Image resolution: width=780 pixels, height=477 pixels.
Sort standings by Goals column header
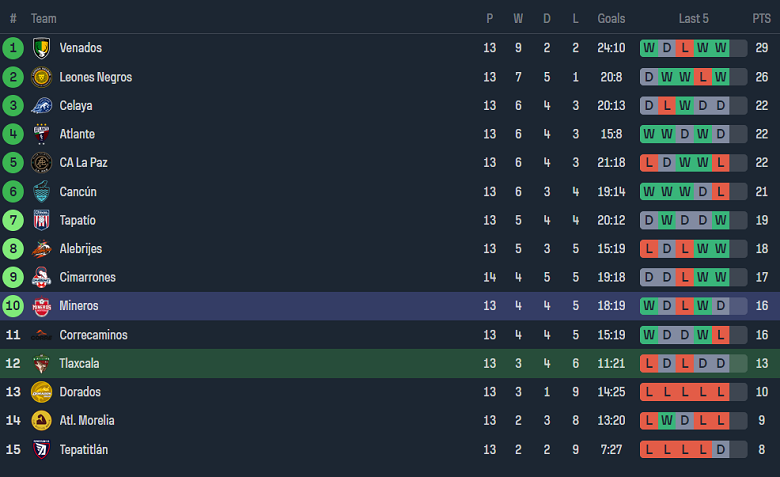point(611,18)
